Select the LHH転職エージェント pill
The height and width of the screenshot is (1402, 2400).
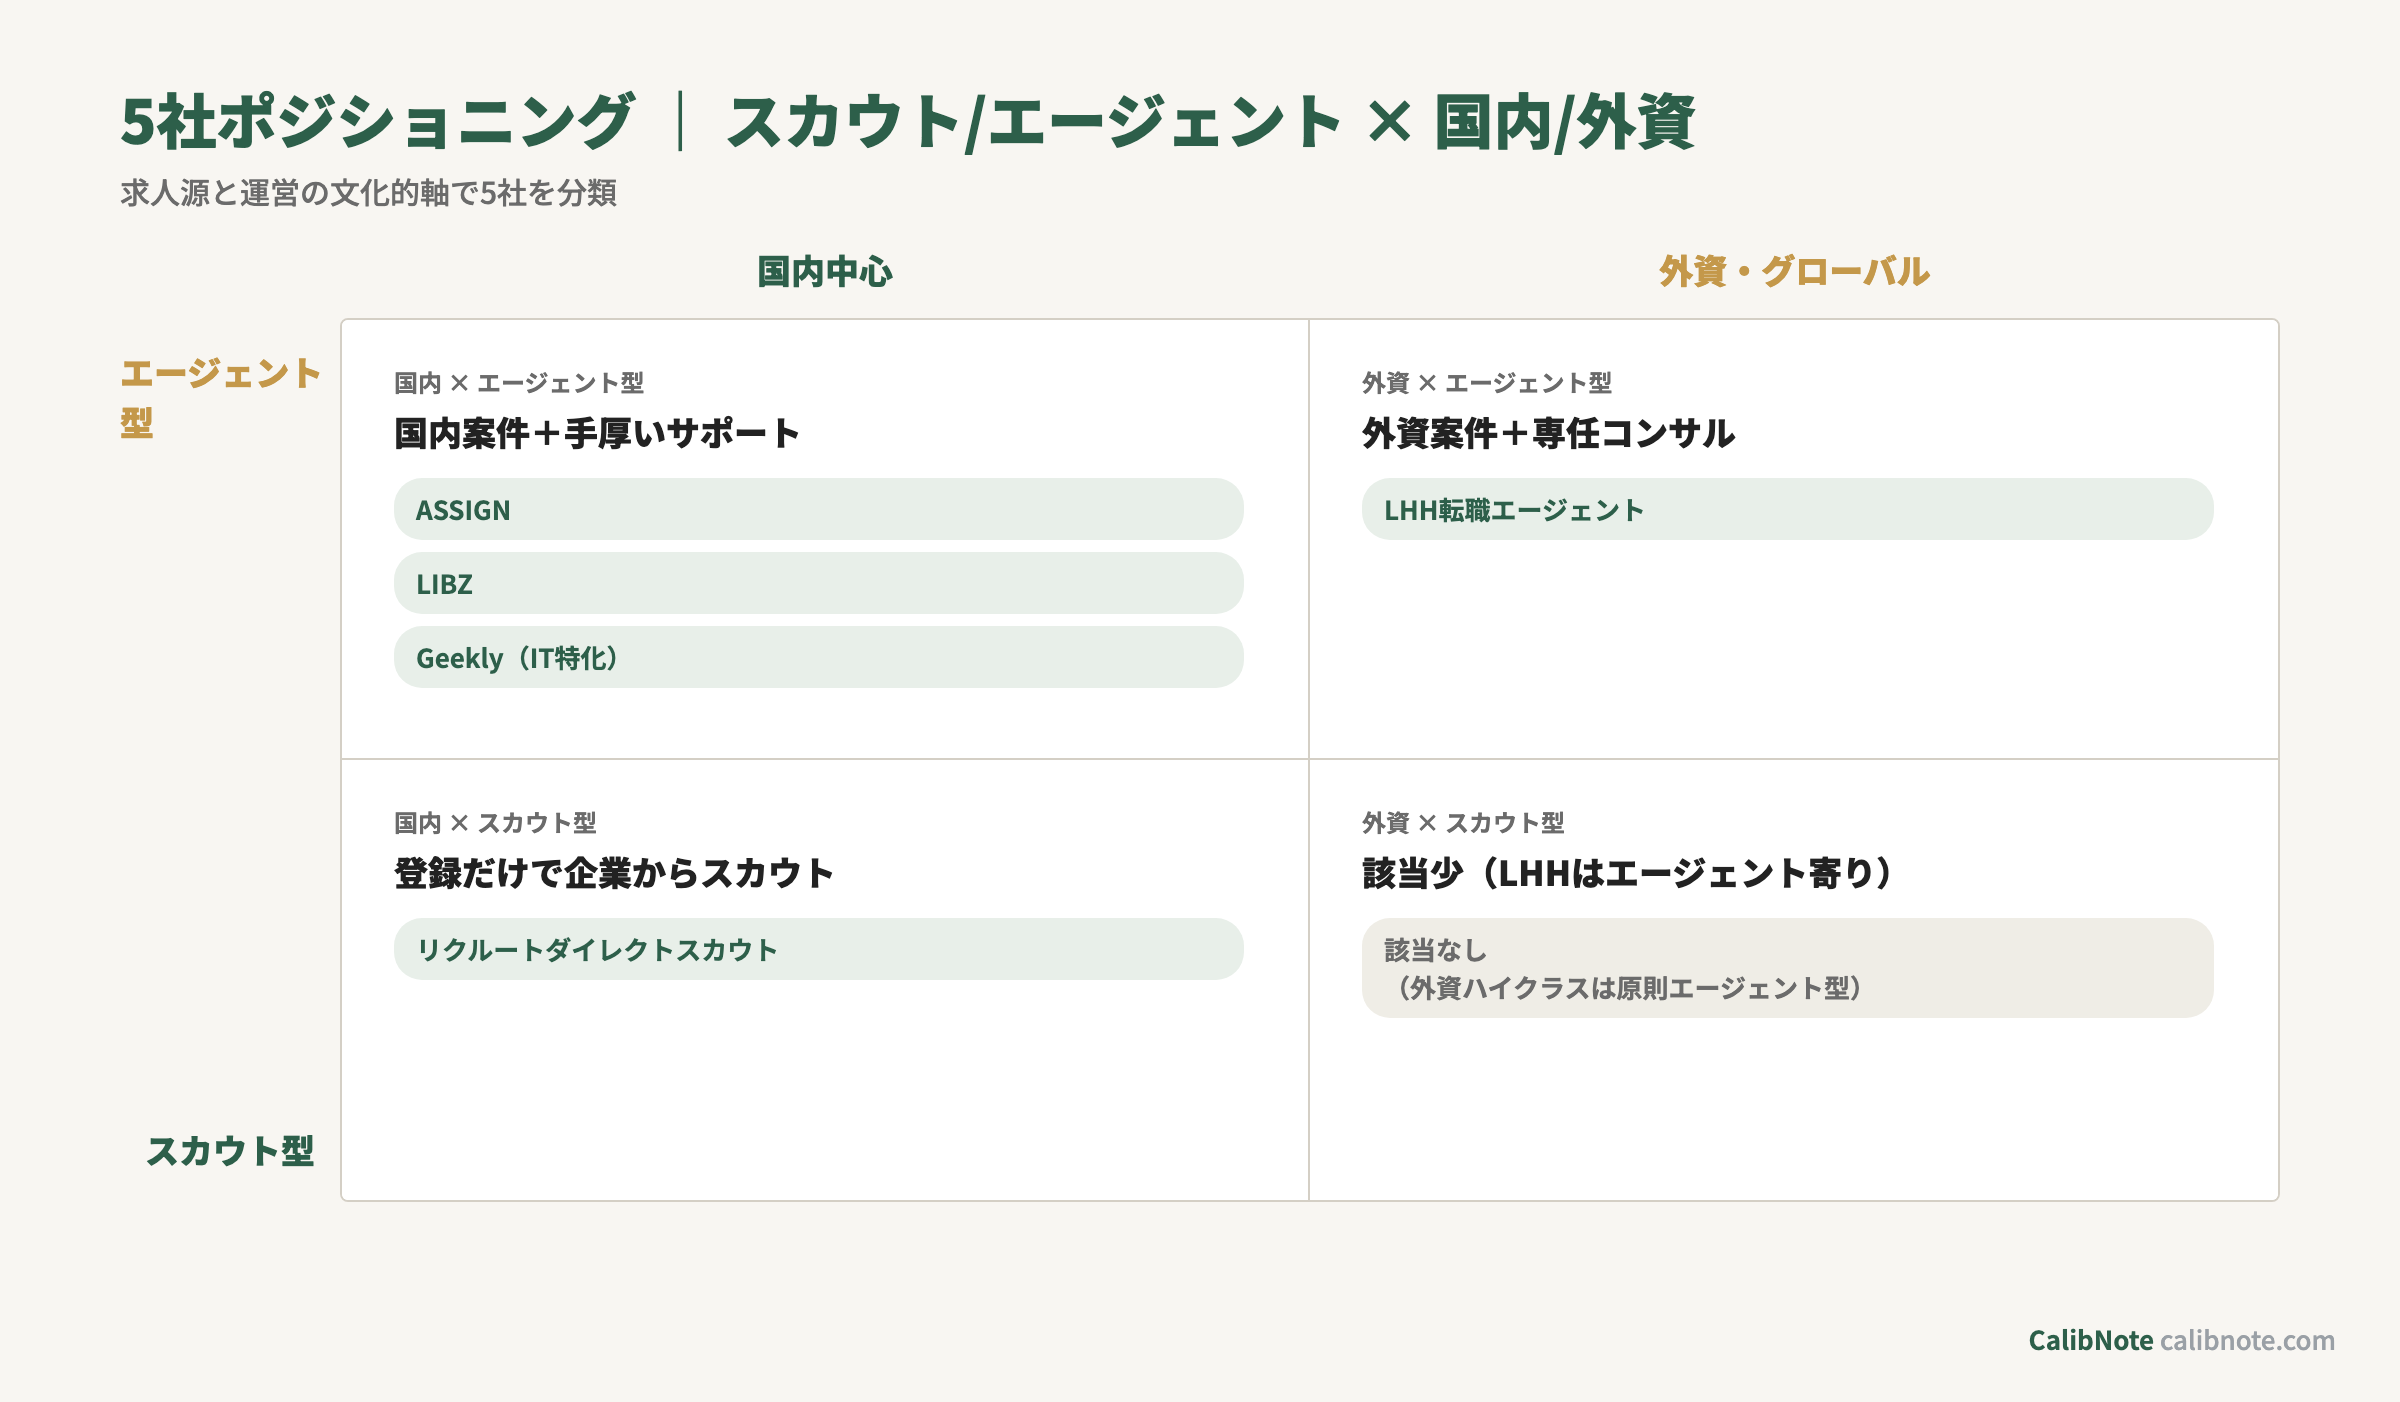pyautogui.click(x=1787, y=509)
